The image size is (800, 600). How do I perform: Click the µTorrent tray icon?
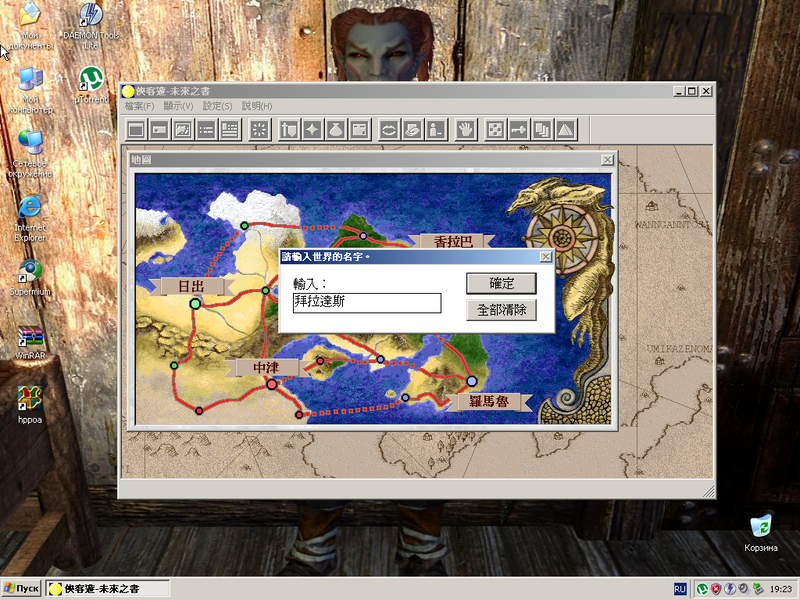click(702, 589)
